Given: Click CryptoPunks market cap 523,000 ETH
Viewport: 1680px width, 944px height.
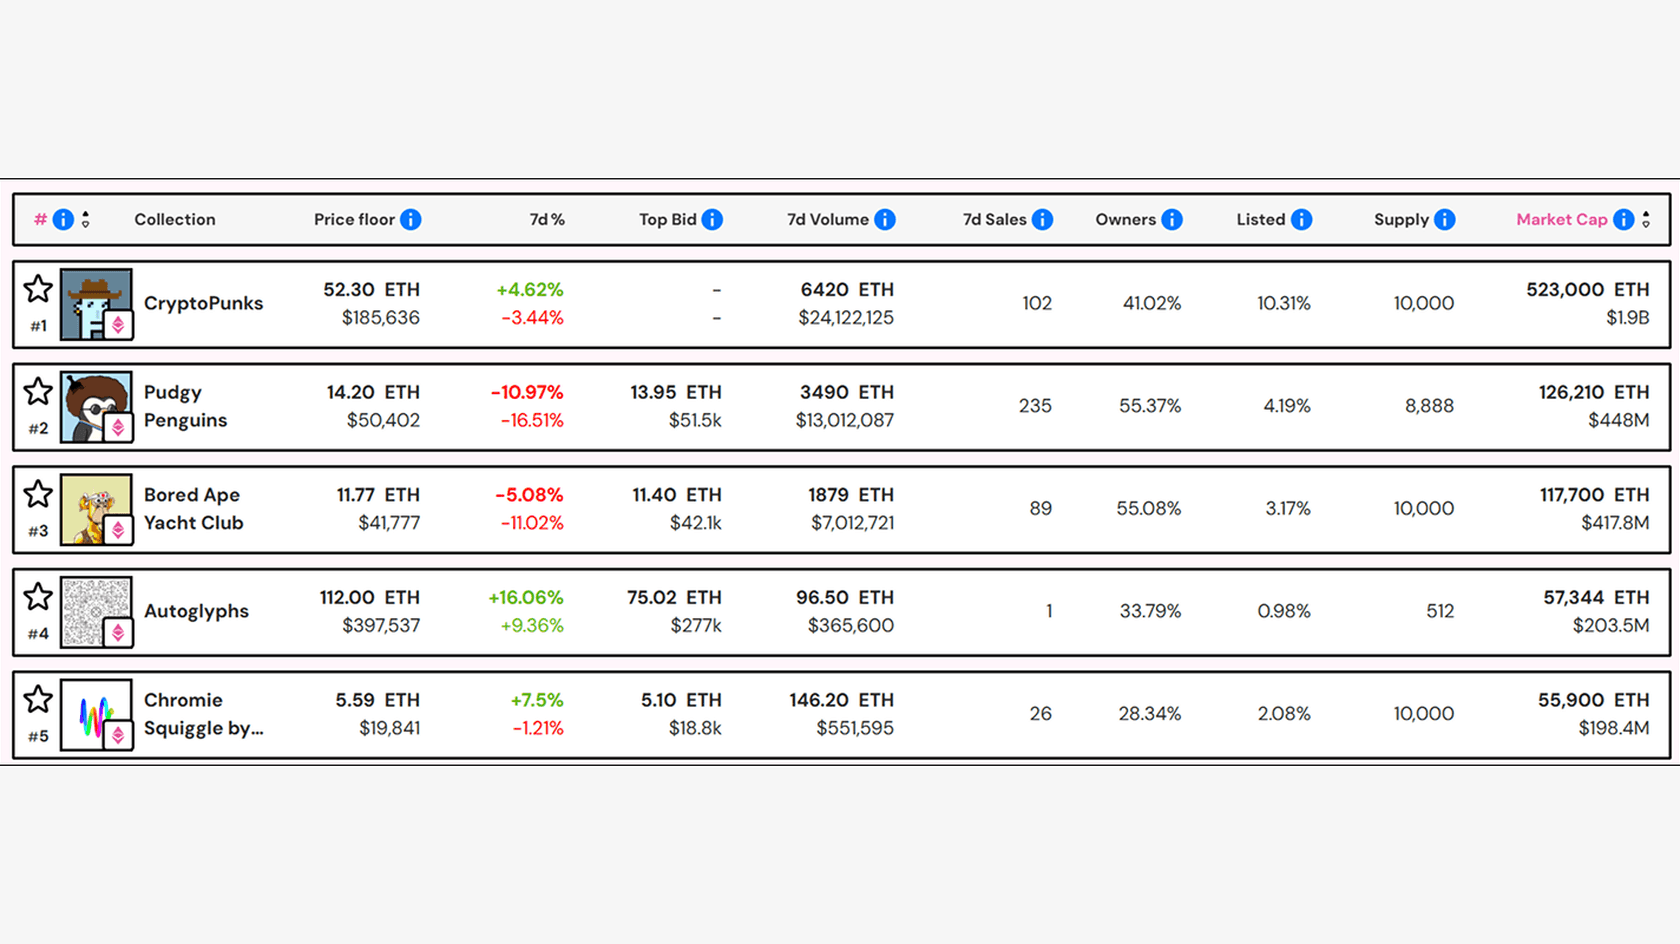Looking at the screenshot, I should 1588,289.
